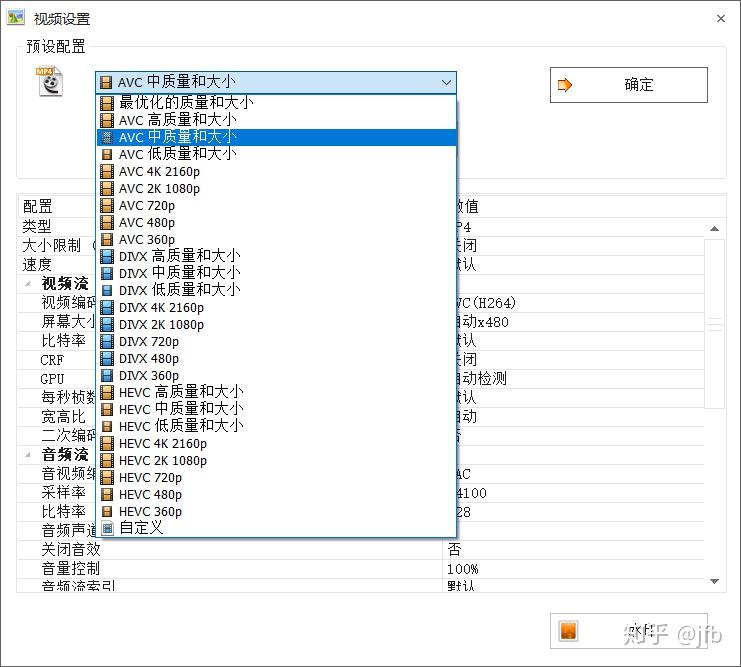
Task: Click scrollbar up arrow in settings table
Action: (x=715, y=229)
